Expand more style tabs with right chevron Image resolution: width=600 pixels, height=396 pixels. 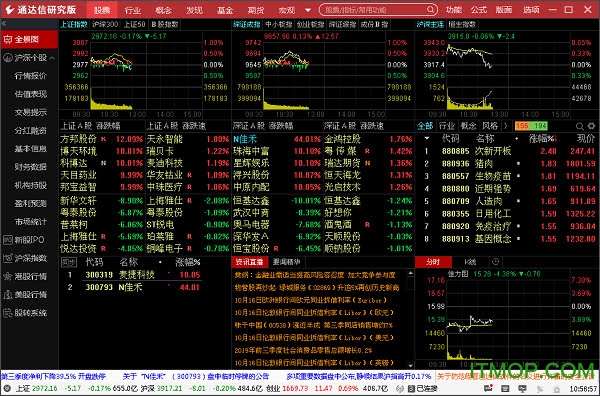click(505, 125)
